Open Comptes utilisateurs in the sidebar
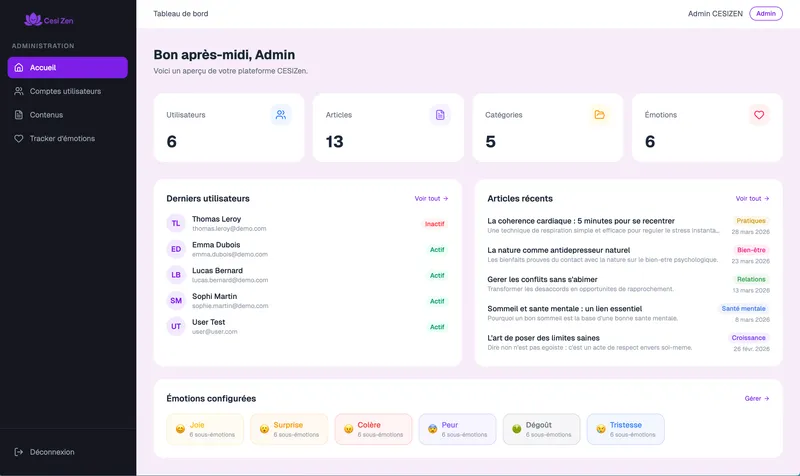Screen dimensions: 800x476 [65, 91]
